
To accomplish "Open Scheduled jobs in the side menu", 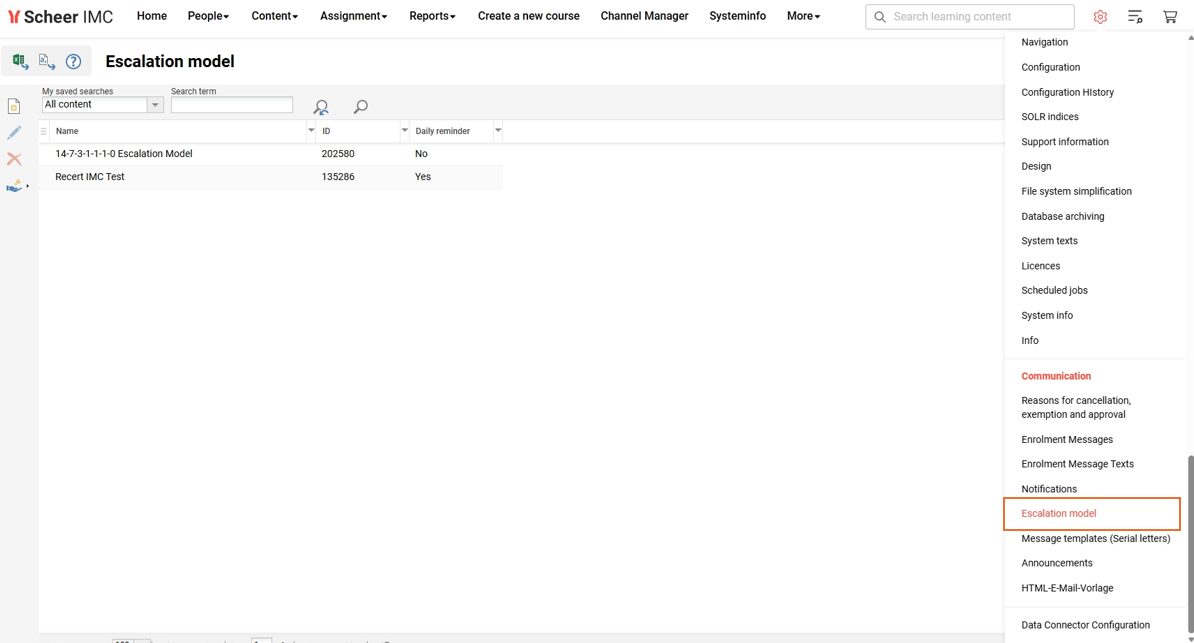I will coord(1055,290).
